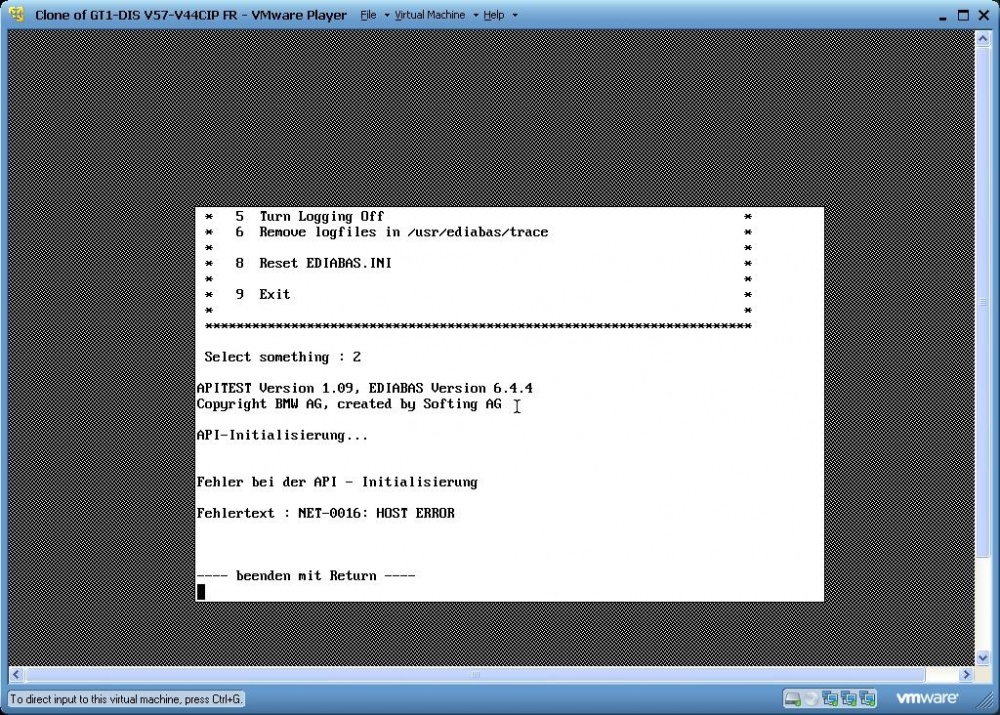Screen dimensions: 1000x715
Task: Click the dropdown arrow next to Virtual Machine
Action: pos(476,15)
